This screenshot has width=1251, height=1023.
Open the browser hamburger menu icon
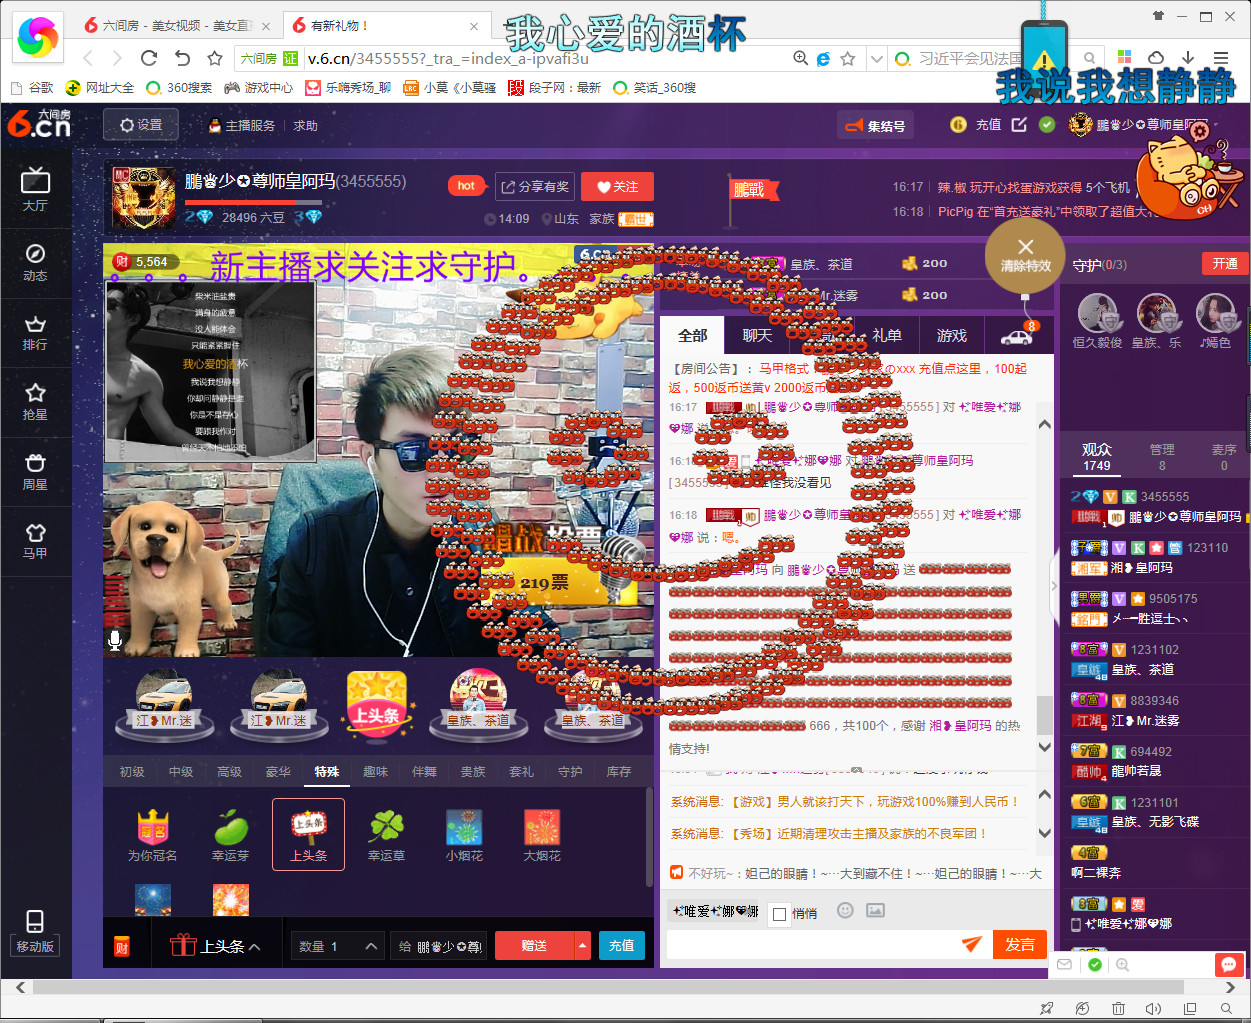(x=1221, y=58)
